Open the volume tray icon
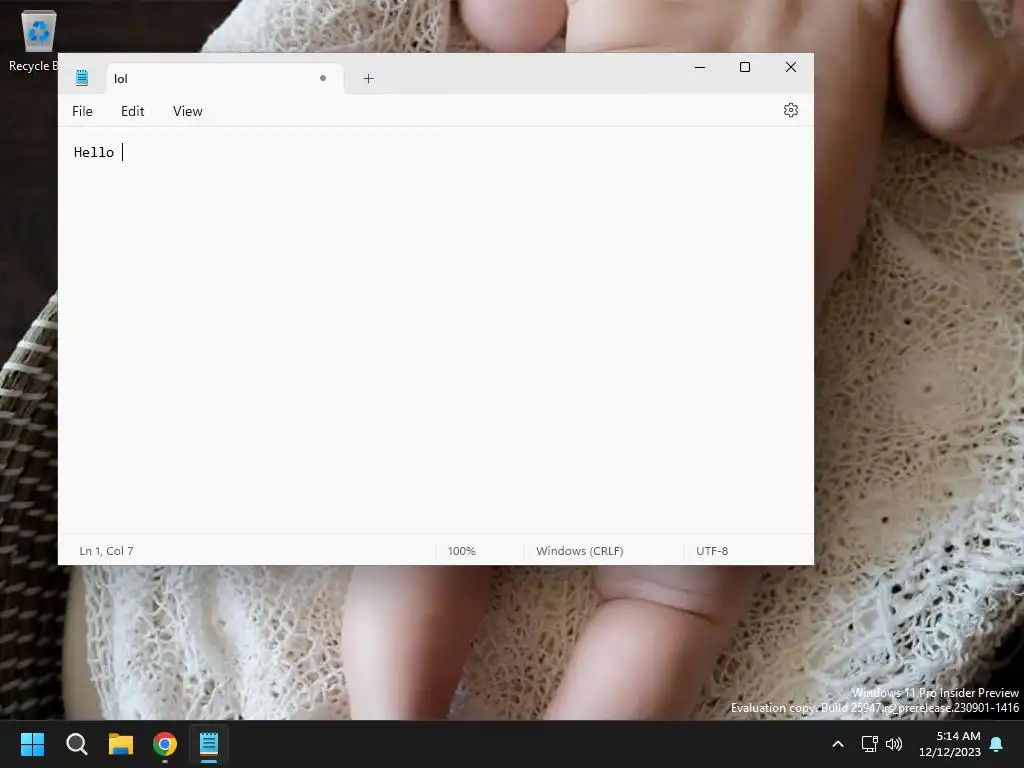Screen dimensions: 1024x768 tap(893, 744)
